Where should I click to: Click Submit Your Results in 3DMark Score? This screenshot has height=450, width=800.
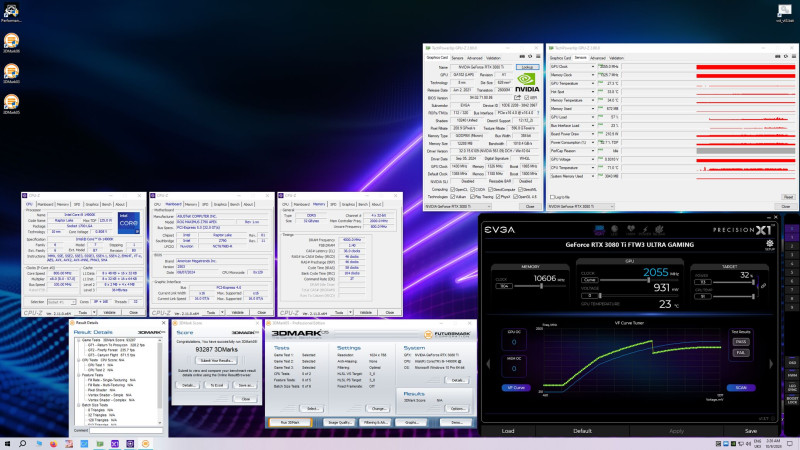(216, 360)
